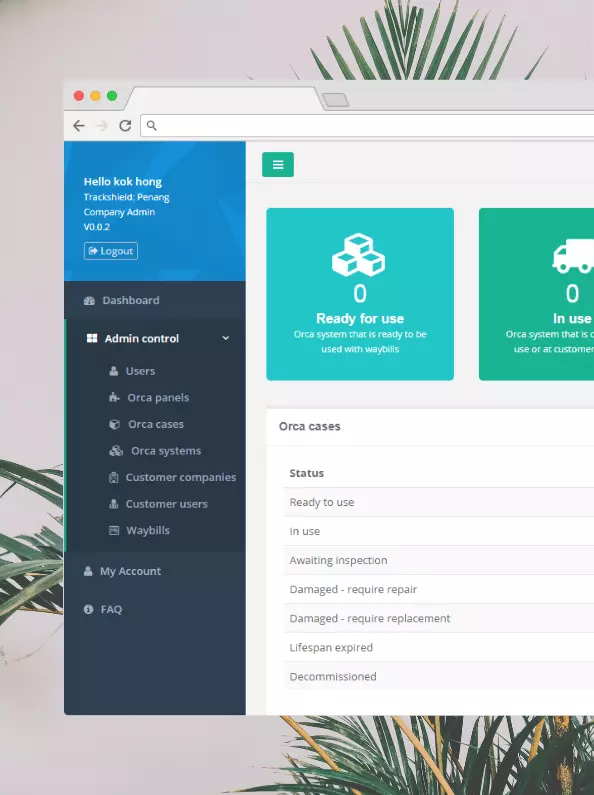The height and width of the screenshot is (795, 594).
Task: Open the Ready for use card
Action: tap(360, 294)
